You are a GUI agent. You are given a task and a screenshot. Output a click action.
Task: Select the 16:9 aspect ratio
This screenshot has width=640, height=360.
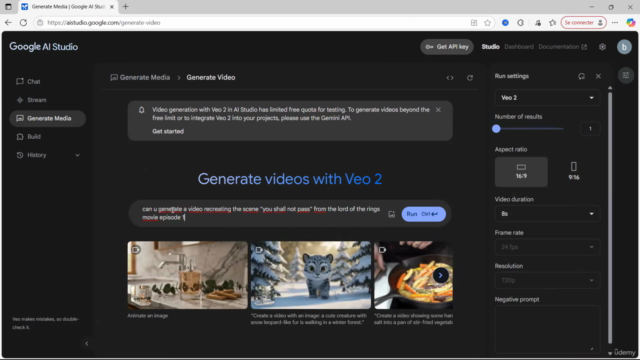521,172
